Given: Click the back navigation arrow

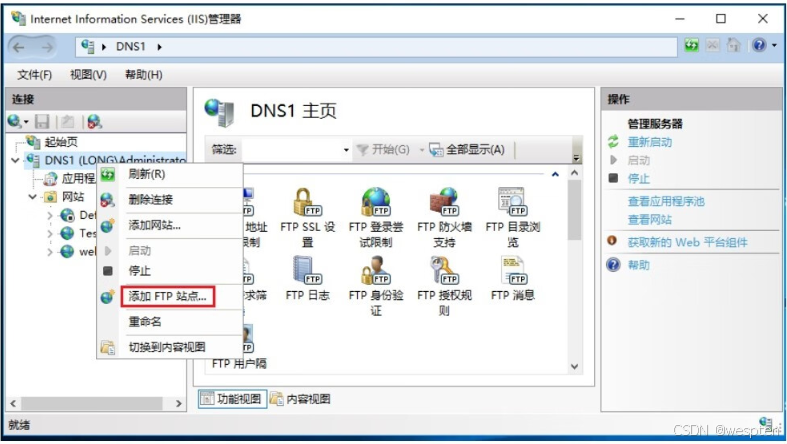Looking at the screenshot, I should [x=19, y=47].
